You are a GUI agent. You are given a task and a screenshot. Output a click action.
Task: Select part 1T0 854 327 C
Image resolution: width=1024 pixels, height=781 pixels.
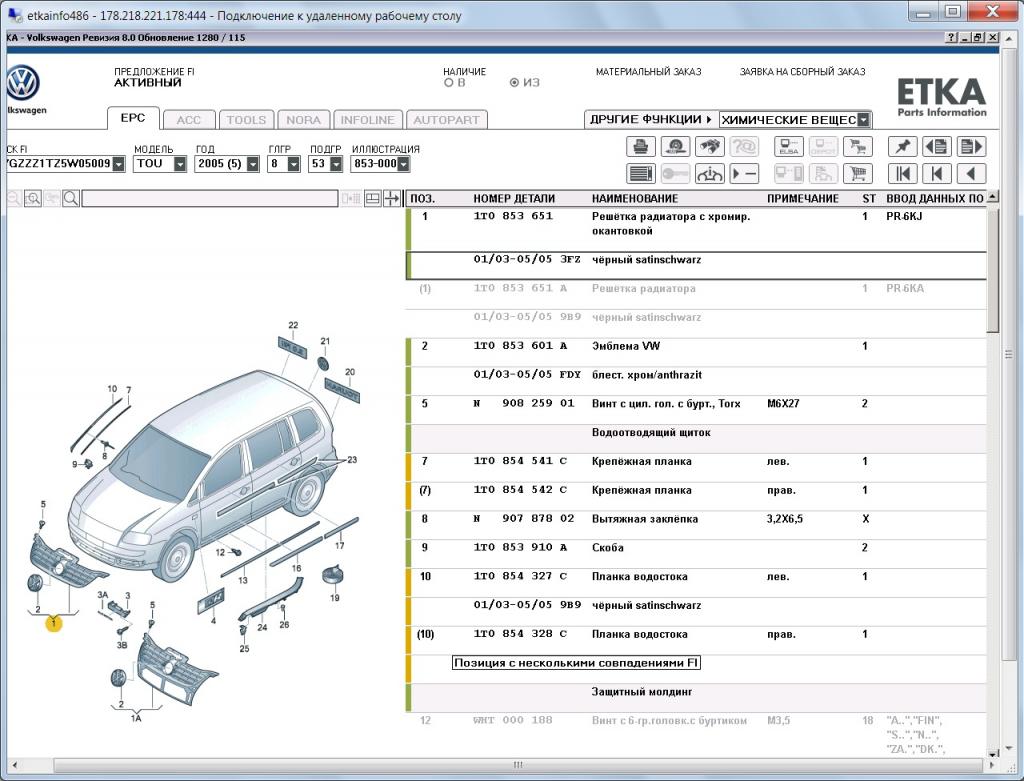(520, 577)
